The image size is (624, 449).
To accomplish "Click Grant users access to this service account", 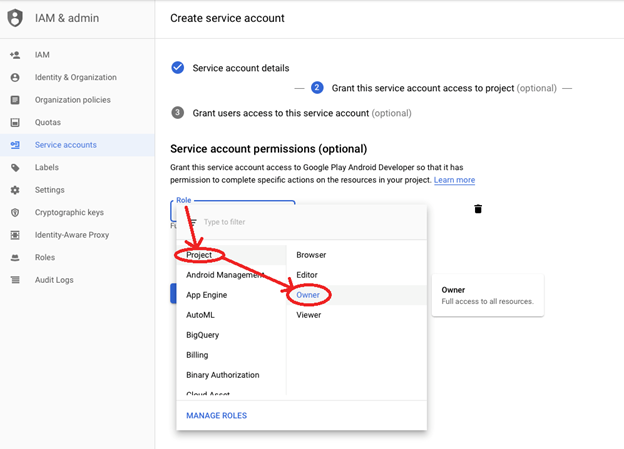I will click(x=302, y=113).
